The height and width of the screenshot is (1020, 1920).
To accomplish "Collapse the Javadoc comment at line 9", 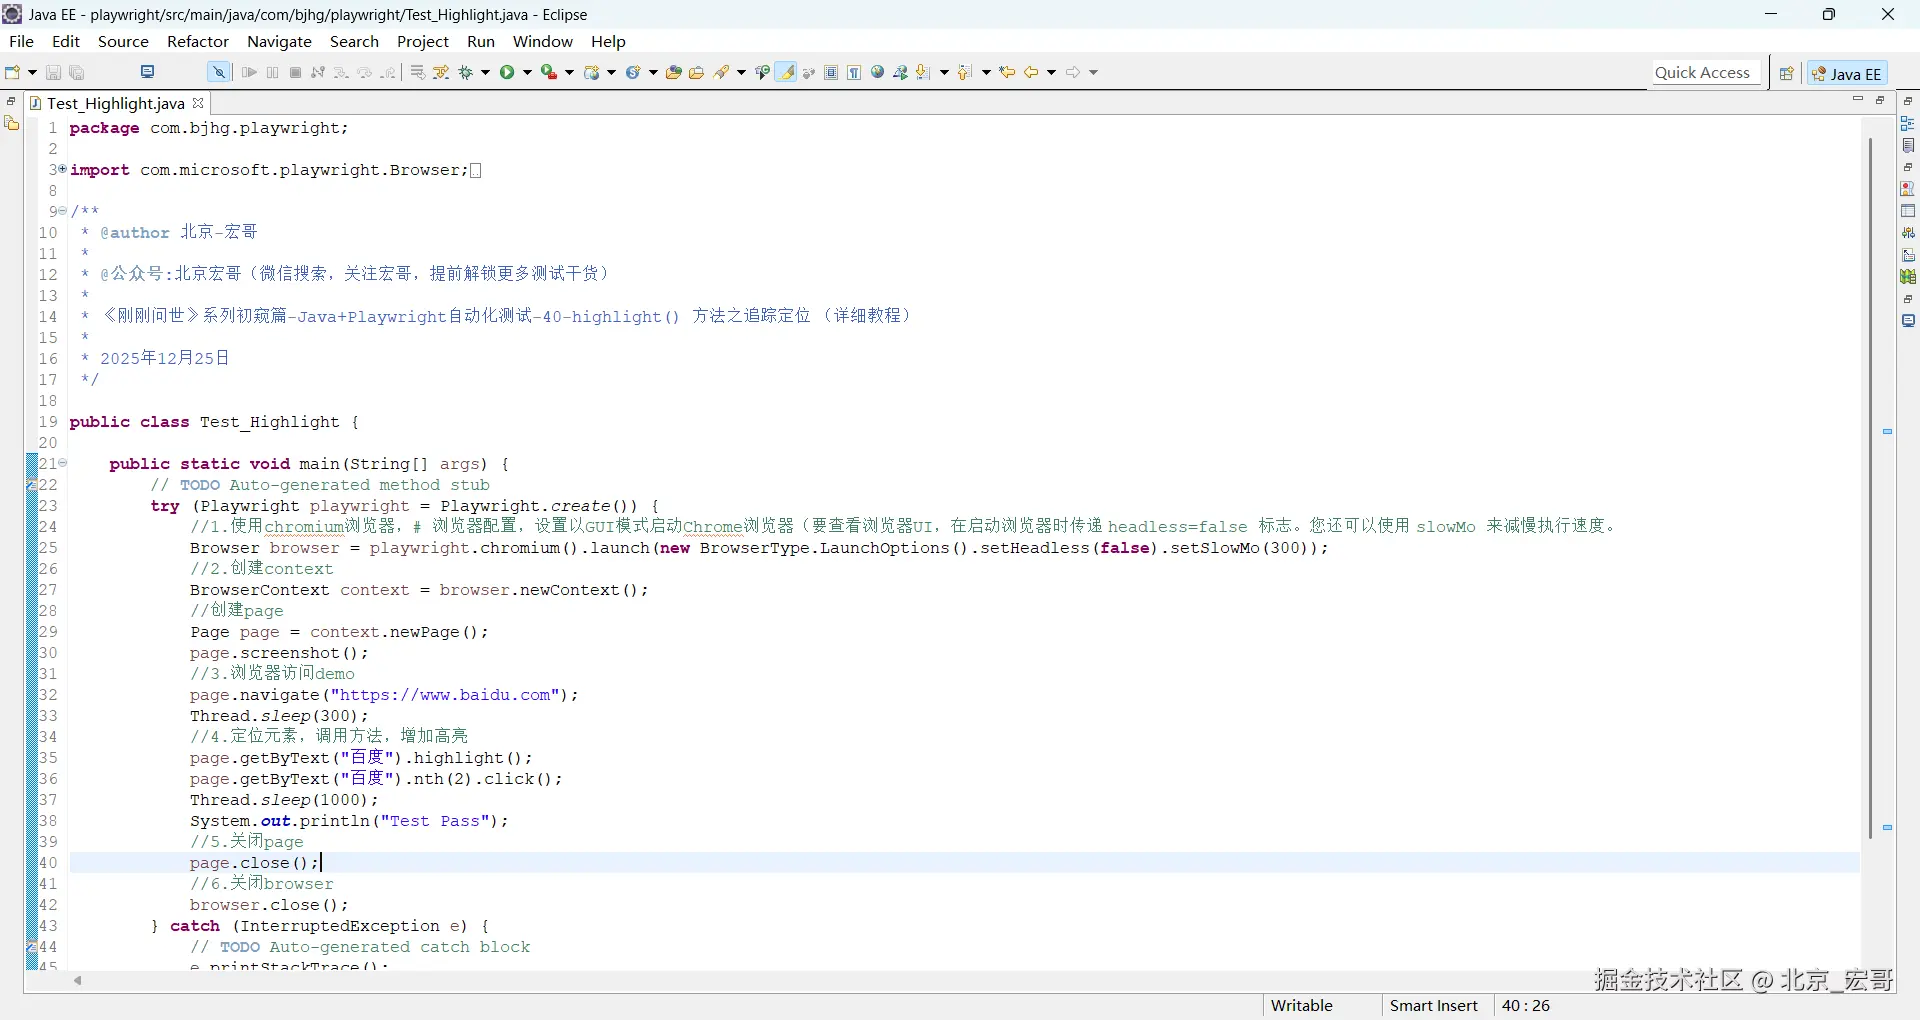I will [x=62, y=211].
